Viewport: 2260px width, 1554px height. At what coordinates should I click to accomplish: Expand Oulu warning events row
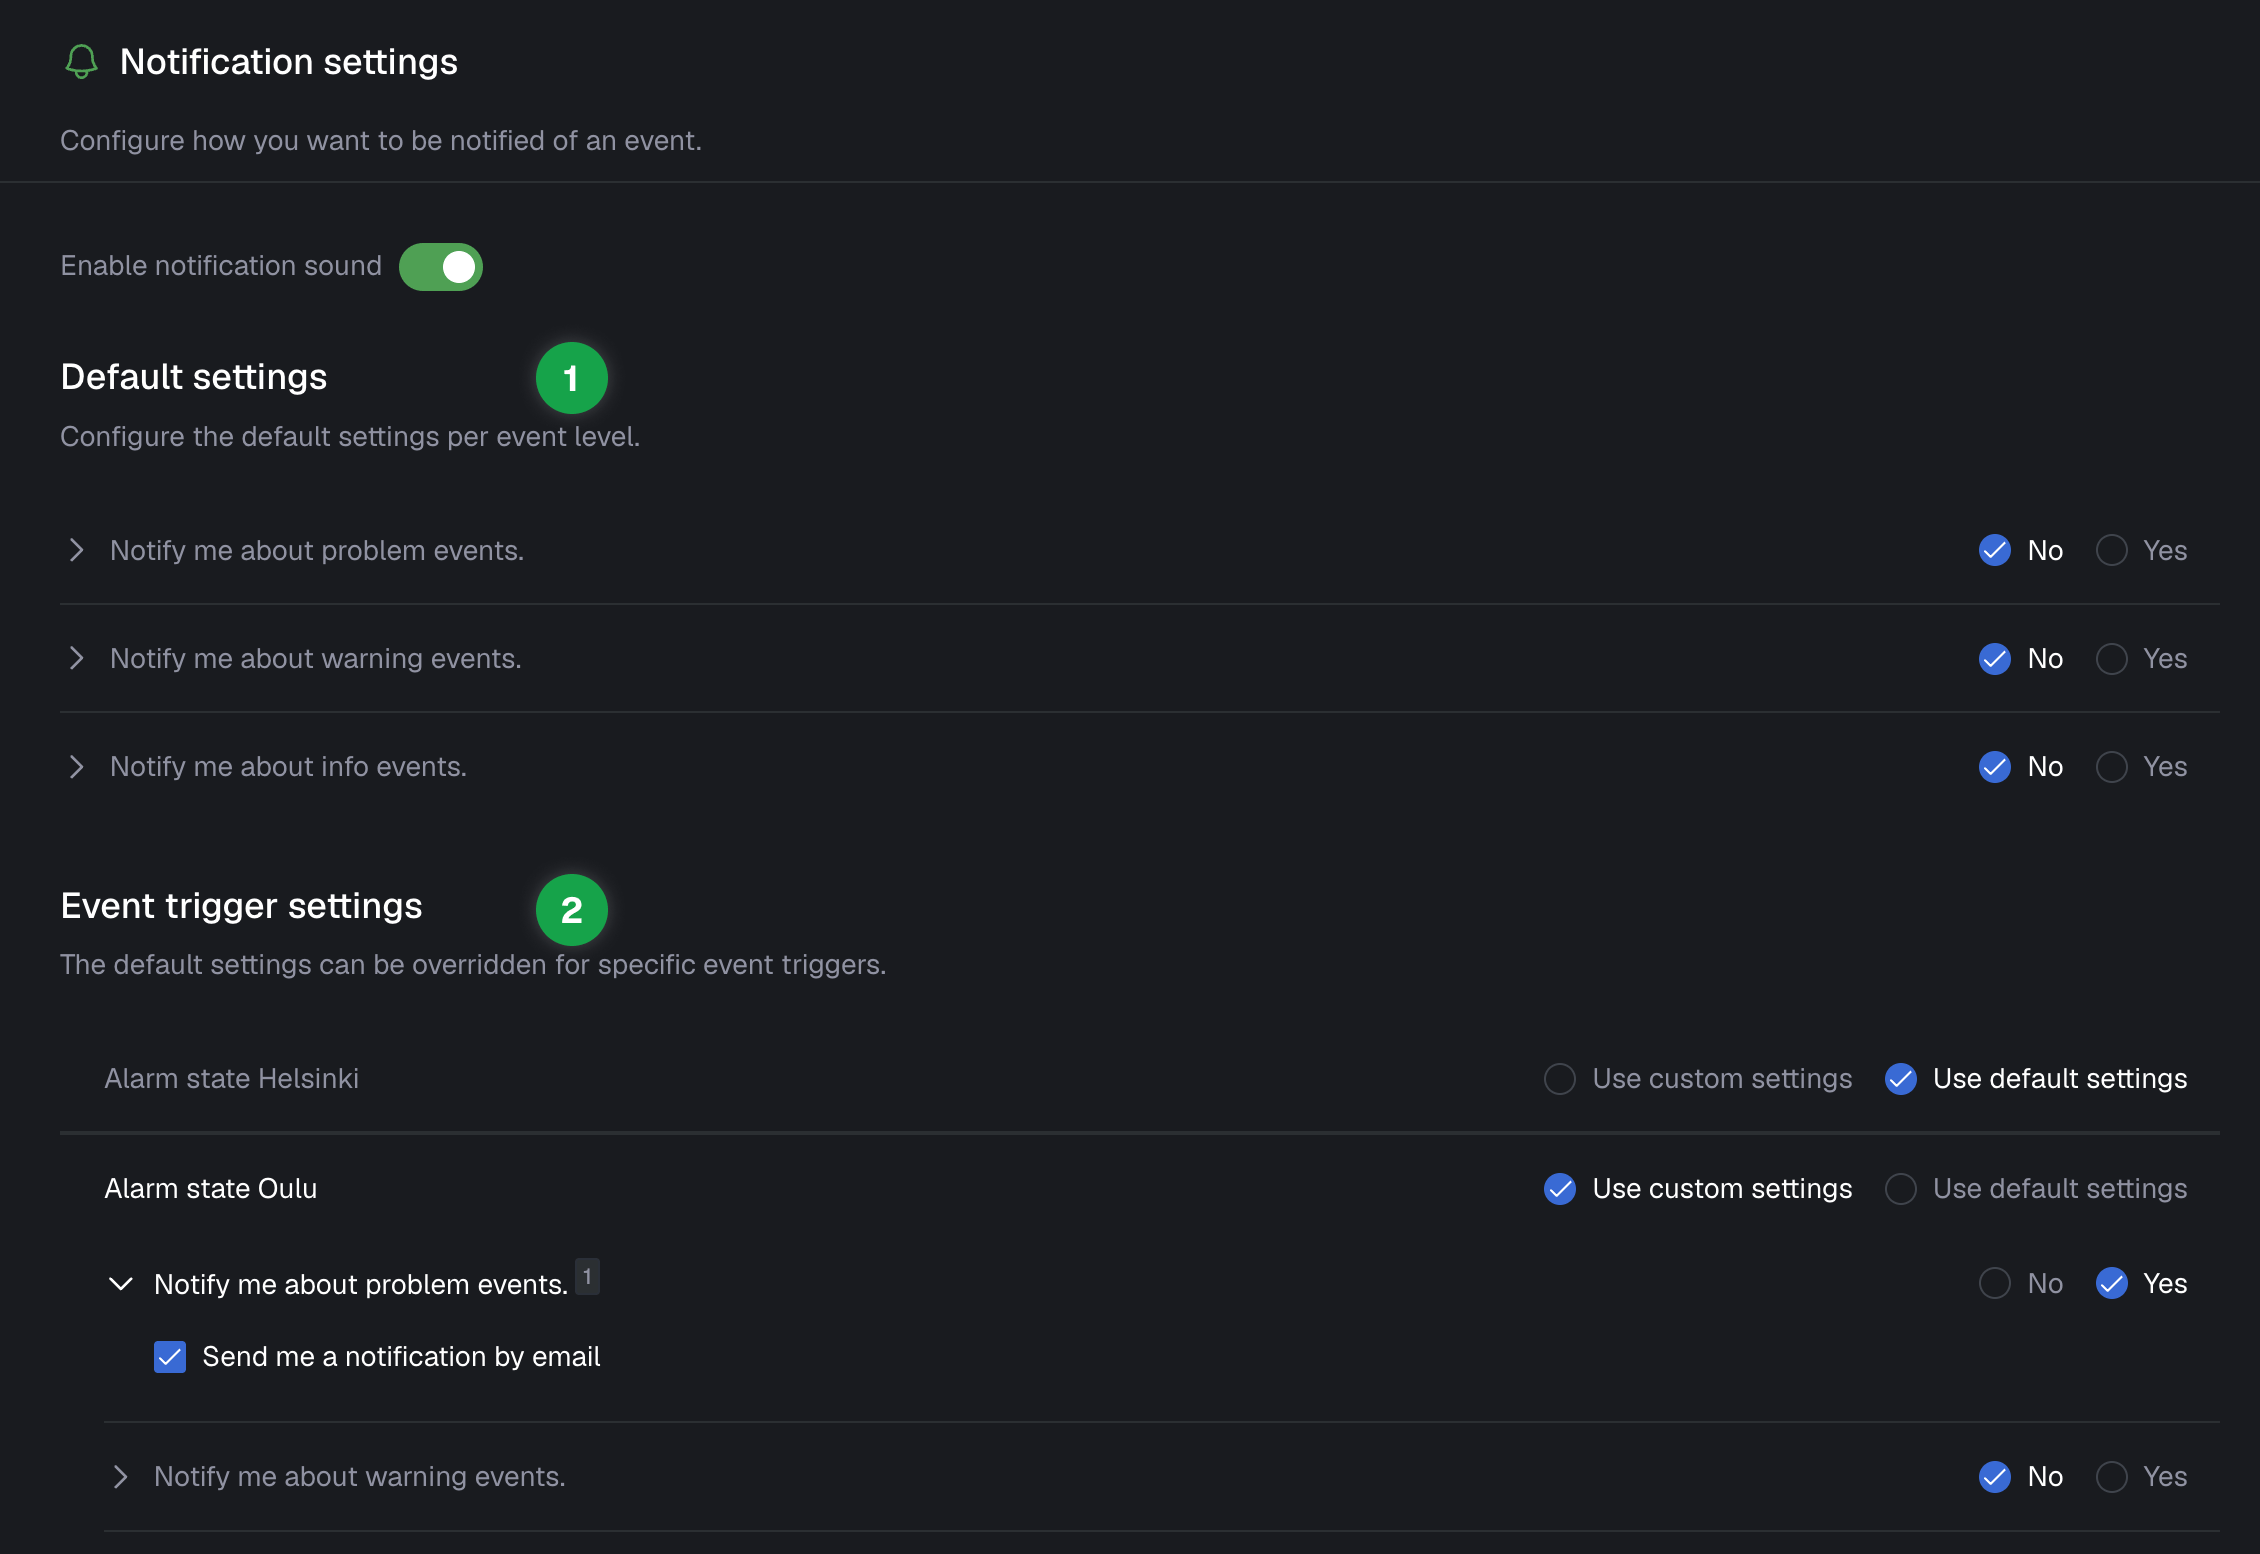pyautogui.click(x=120, y=1477)
